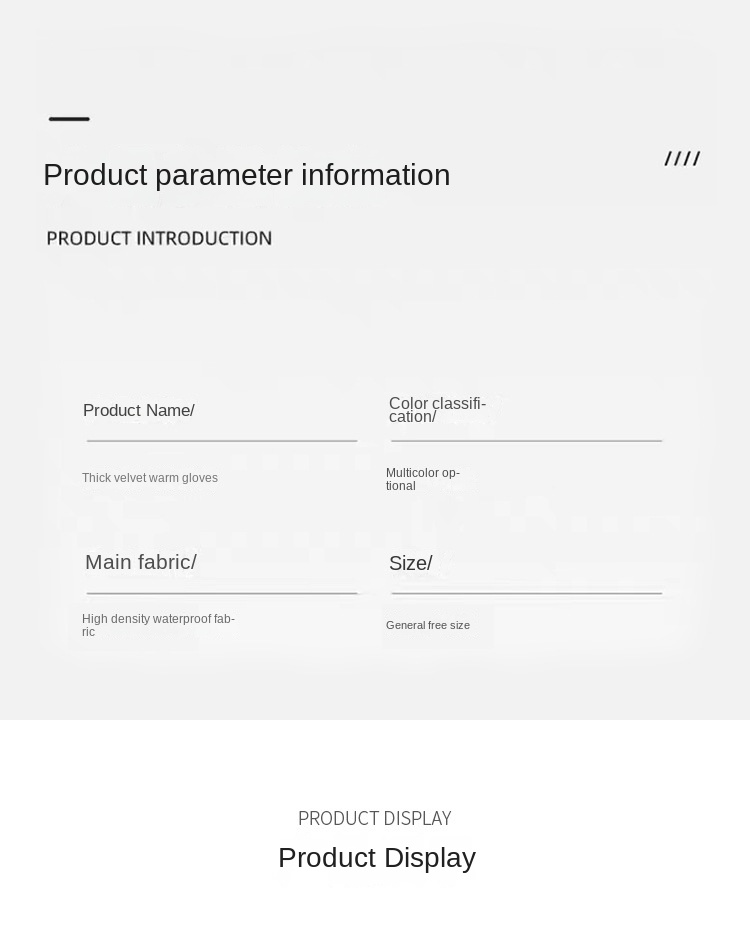The width and height of the screenshot is (750, 948).
Task: Click the white area below "Product Display"
Action: [375, 915]
